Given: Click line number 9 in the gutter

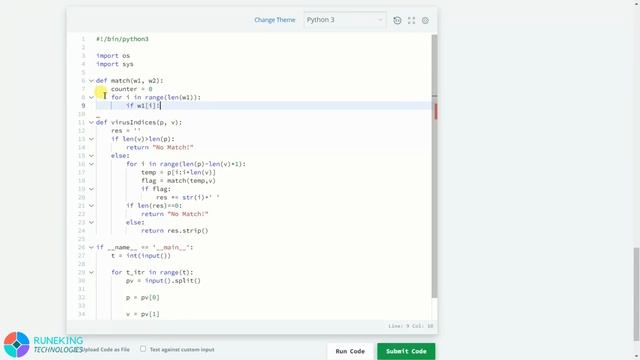Looking at the screenshot, I should [x=83, y=106].
